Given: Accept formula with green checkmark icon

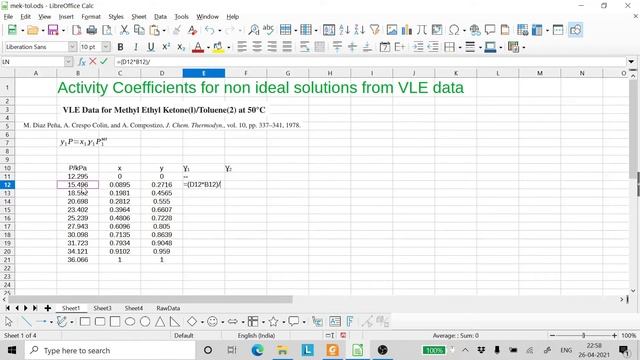Looking at the screenshot, I should pos(104,62).
